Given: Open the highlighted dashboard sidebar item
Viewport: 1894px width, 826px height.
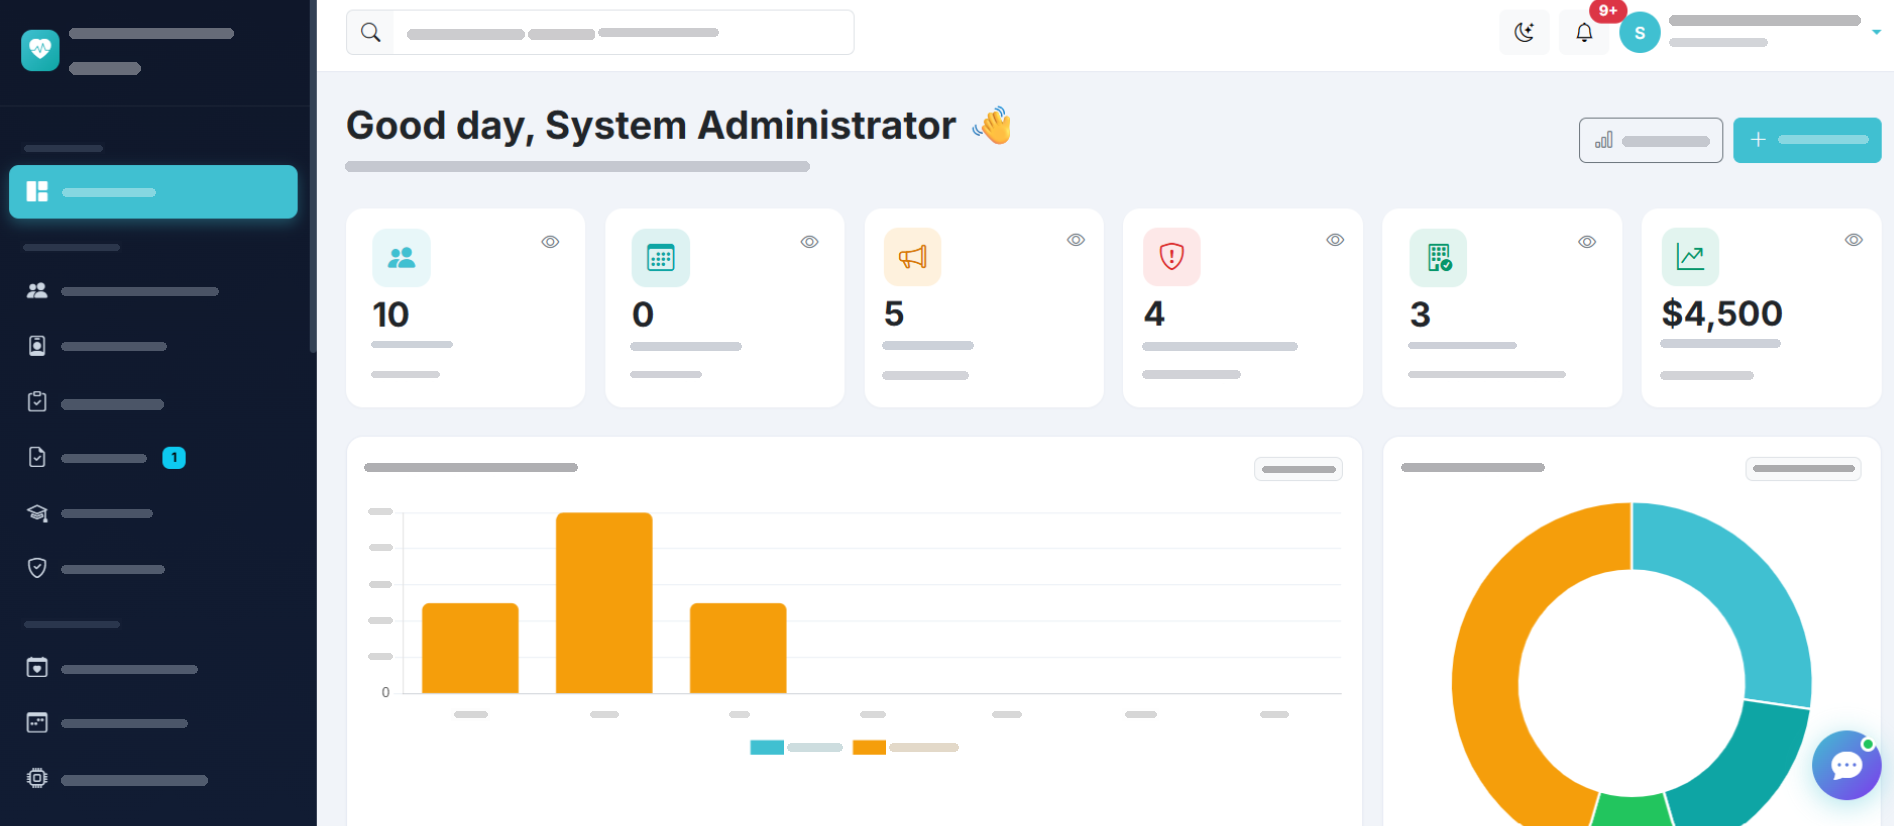Looking at the screenshot, I should (153, 192).
